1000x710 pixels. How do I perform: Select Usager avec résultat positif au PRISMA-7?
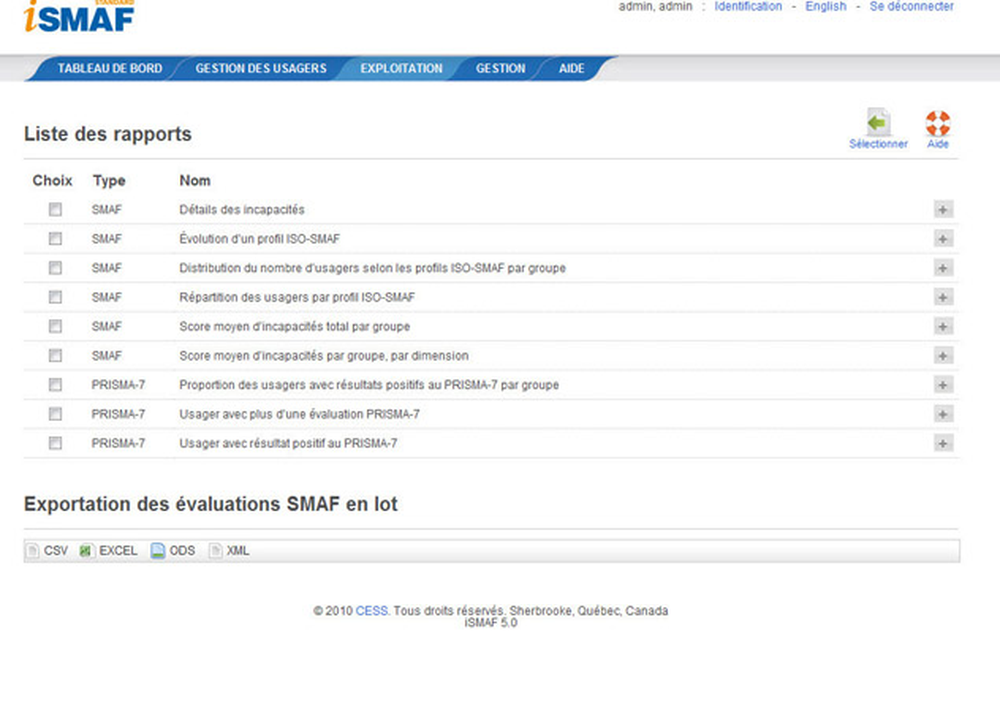54,442
